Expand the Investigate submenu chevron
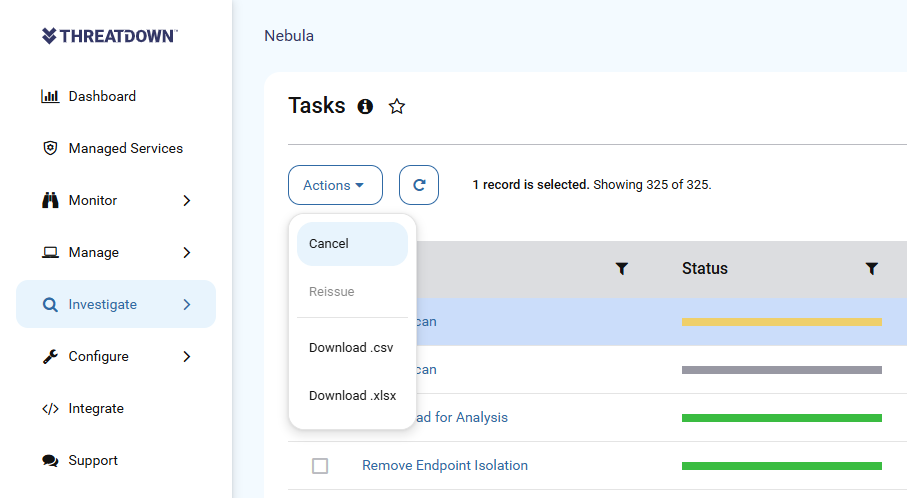 pos(187,304)
